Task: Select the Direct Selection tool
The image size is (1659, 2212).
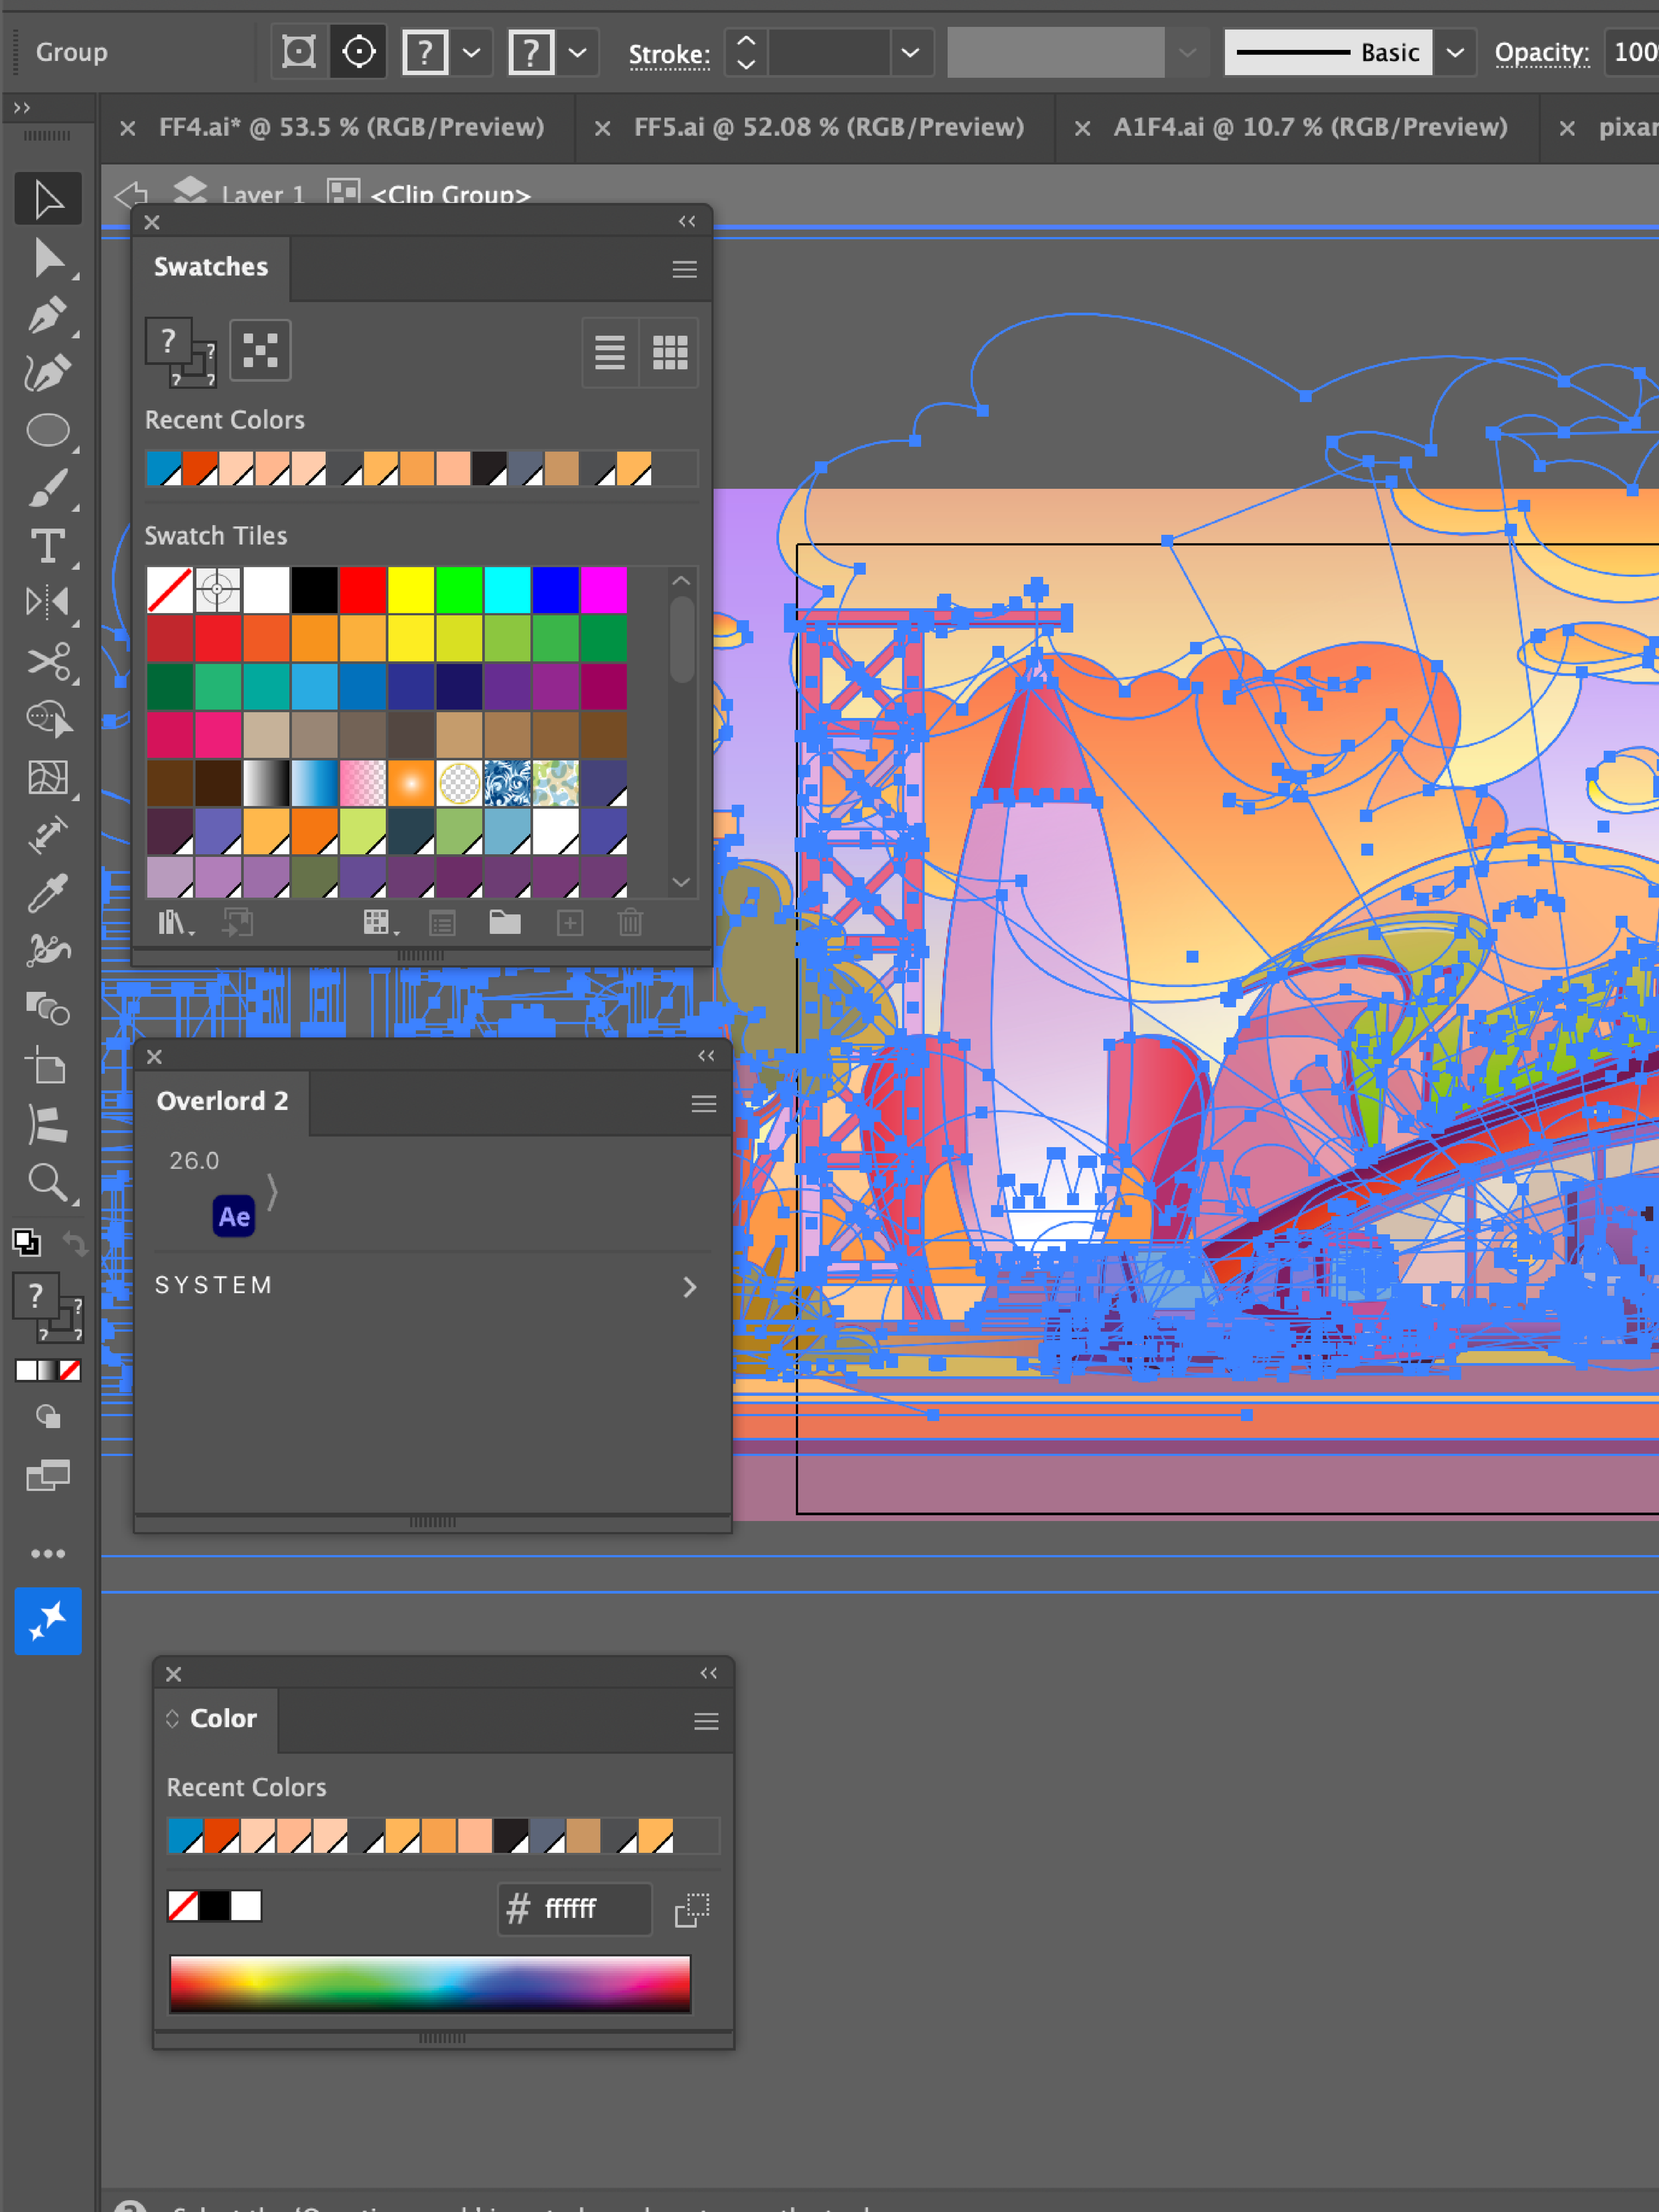Action: point(47,258)
